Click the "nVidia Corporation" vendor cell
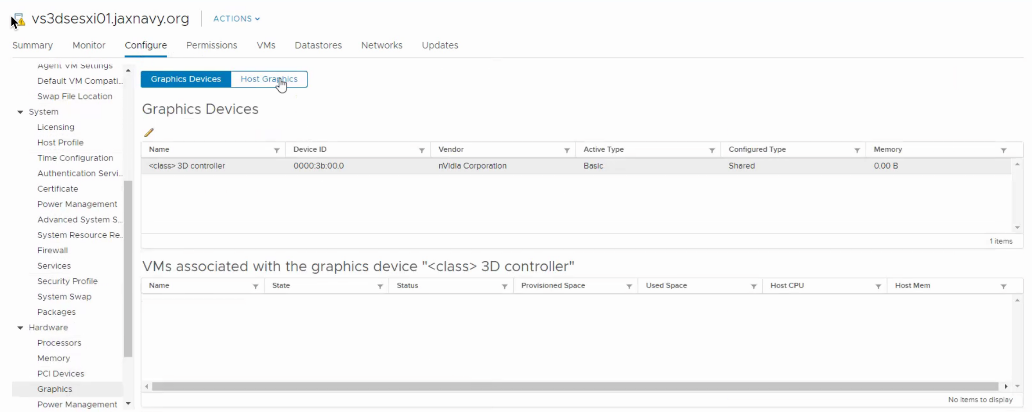The image size is (1032, 412). 472,167
